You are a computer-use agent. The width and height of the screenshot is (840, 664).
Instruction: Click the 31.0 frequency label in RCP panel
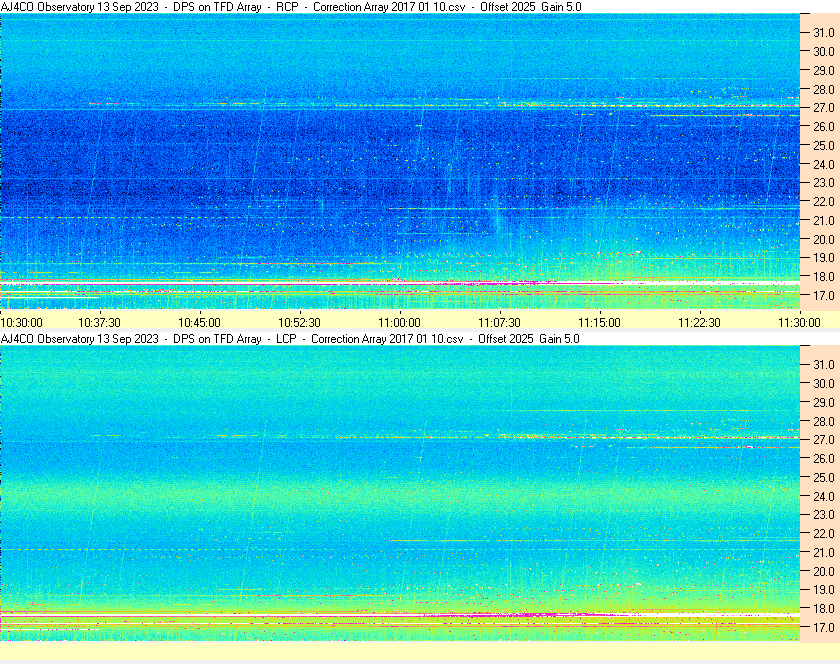[823, 33]
